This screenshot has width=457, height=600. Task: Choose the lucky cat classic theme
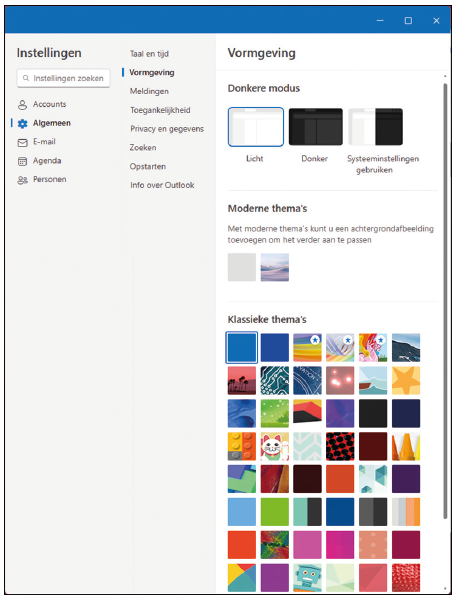[x=274, y=446]
